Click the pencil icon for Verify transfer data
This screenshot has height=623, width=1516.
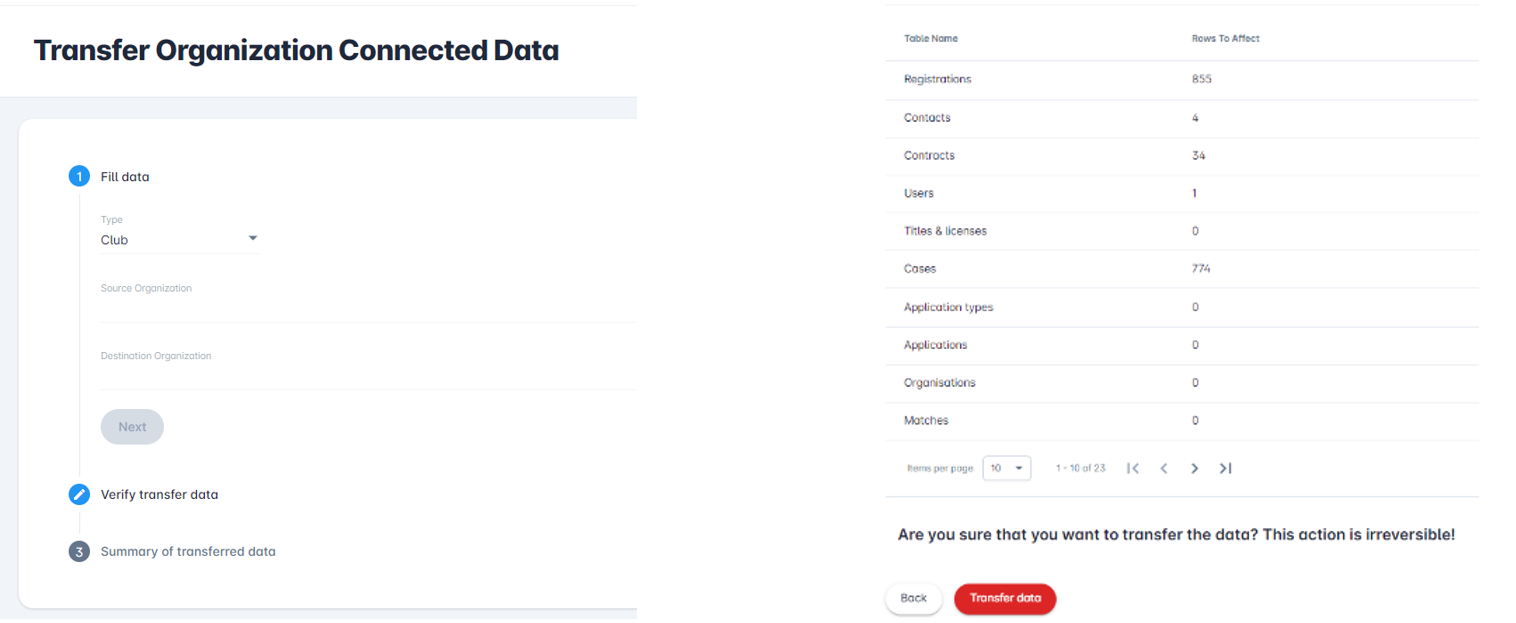pos(79,495)
